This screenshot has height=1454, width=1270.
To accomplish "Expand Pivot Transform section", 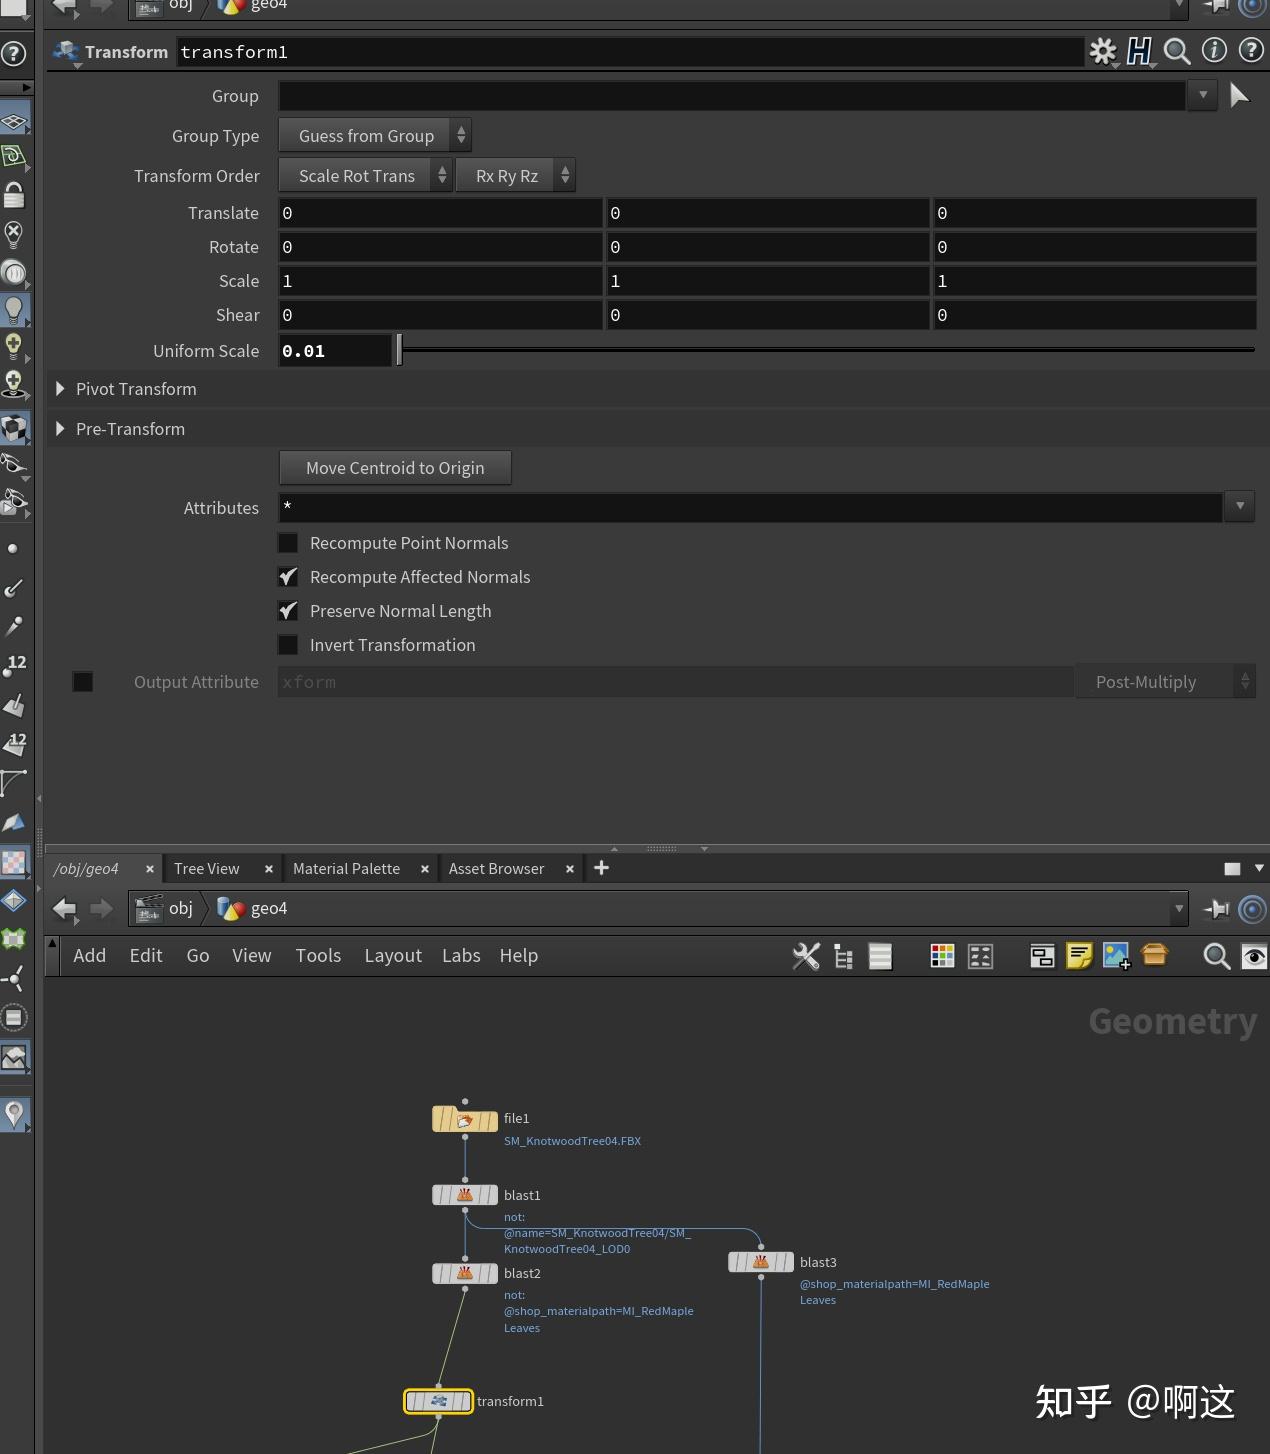I will [60, 389].
